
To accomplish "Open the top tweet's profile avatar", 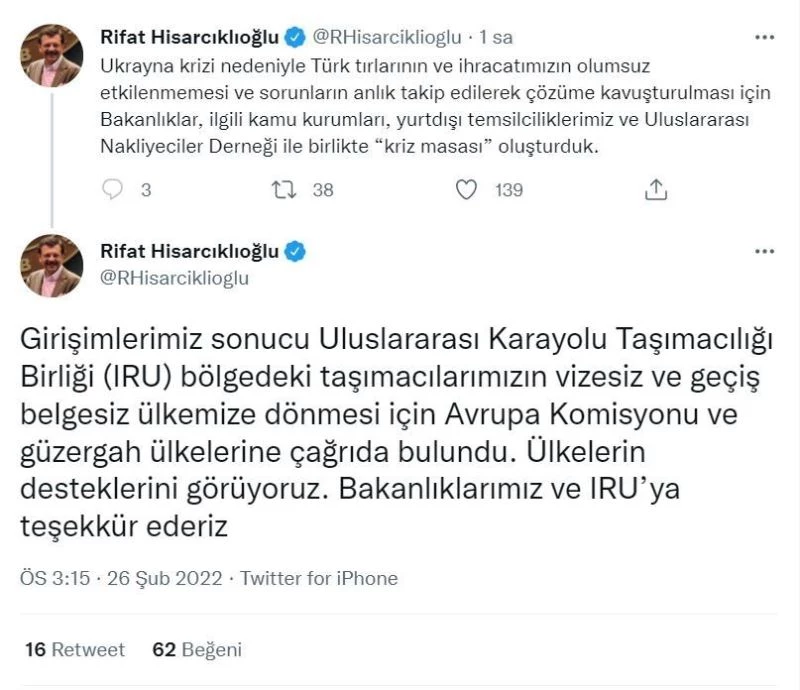I will [52, 56].
